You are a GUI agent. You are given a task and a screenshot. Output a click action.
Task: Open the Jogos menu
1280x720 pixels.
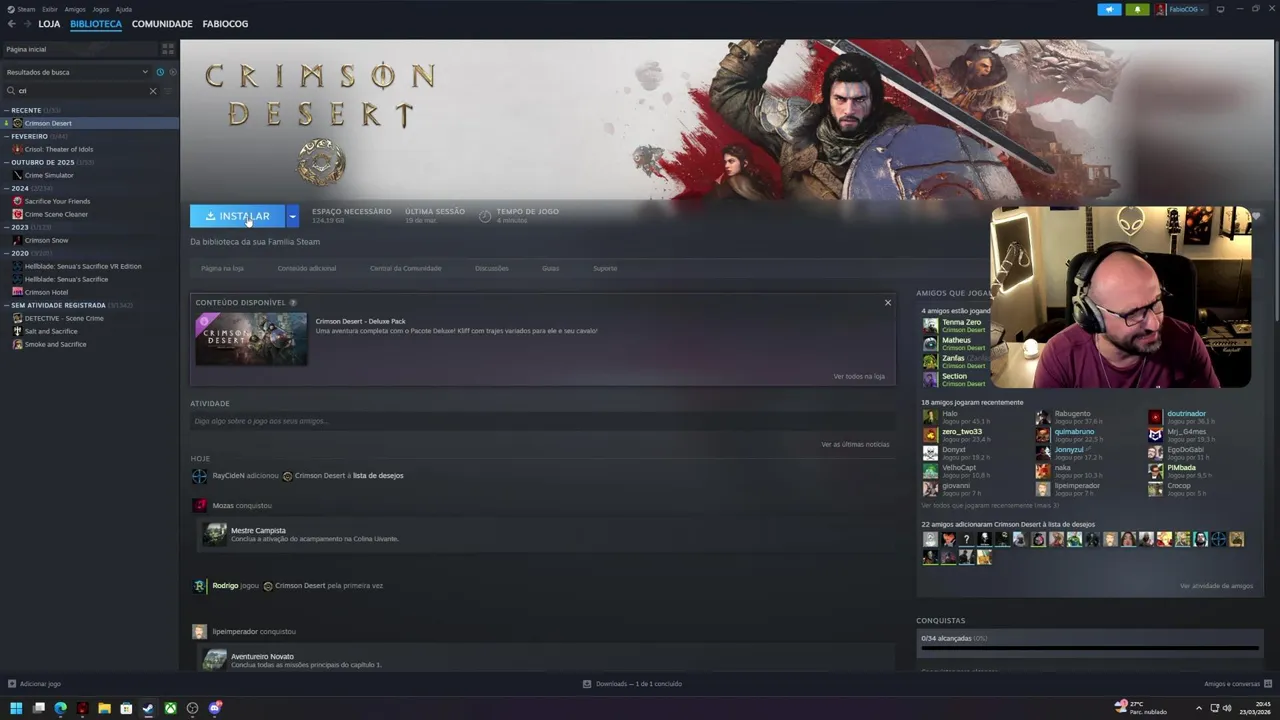[101, 9]
